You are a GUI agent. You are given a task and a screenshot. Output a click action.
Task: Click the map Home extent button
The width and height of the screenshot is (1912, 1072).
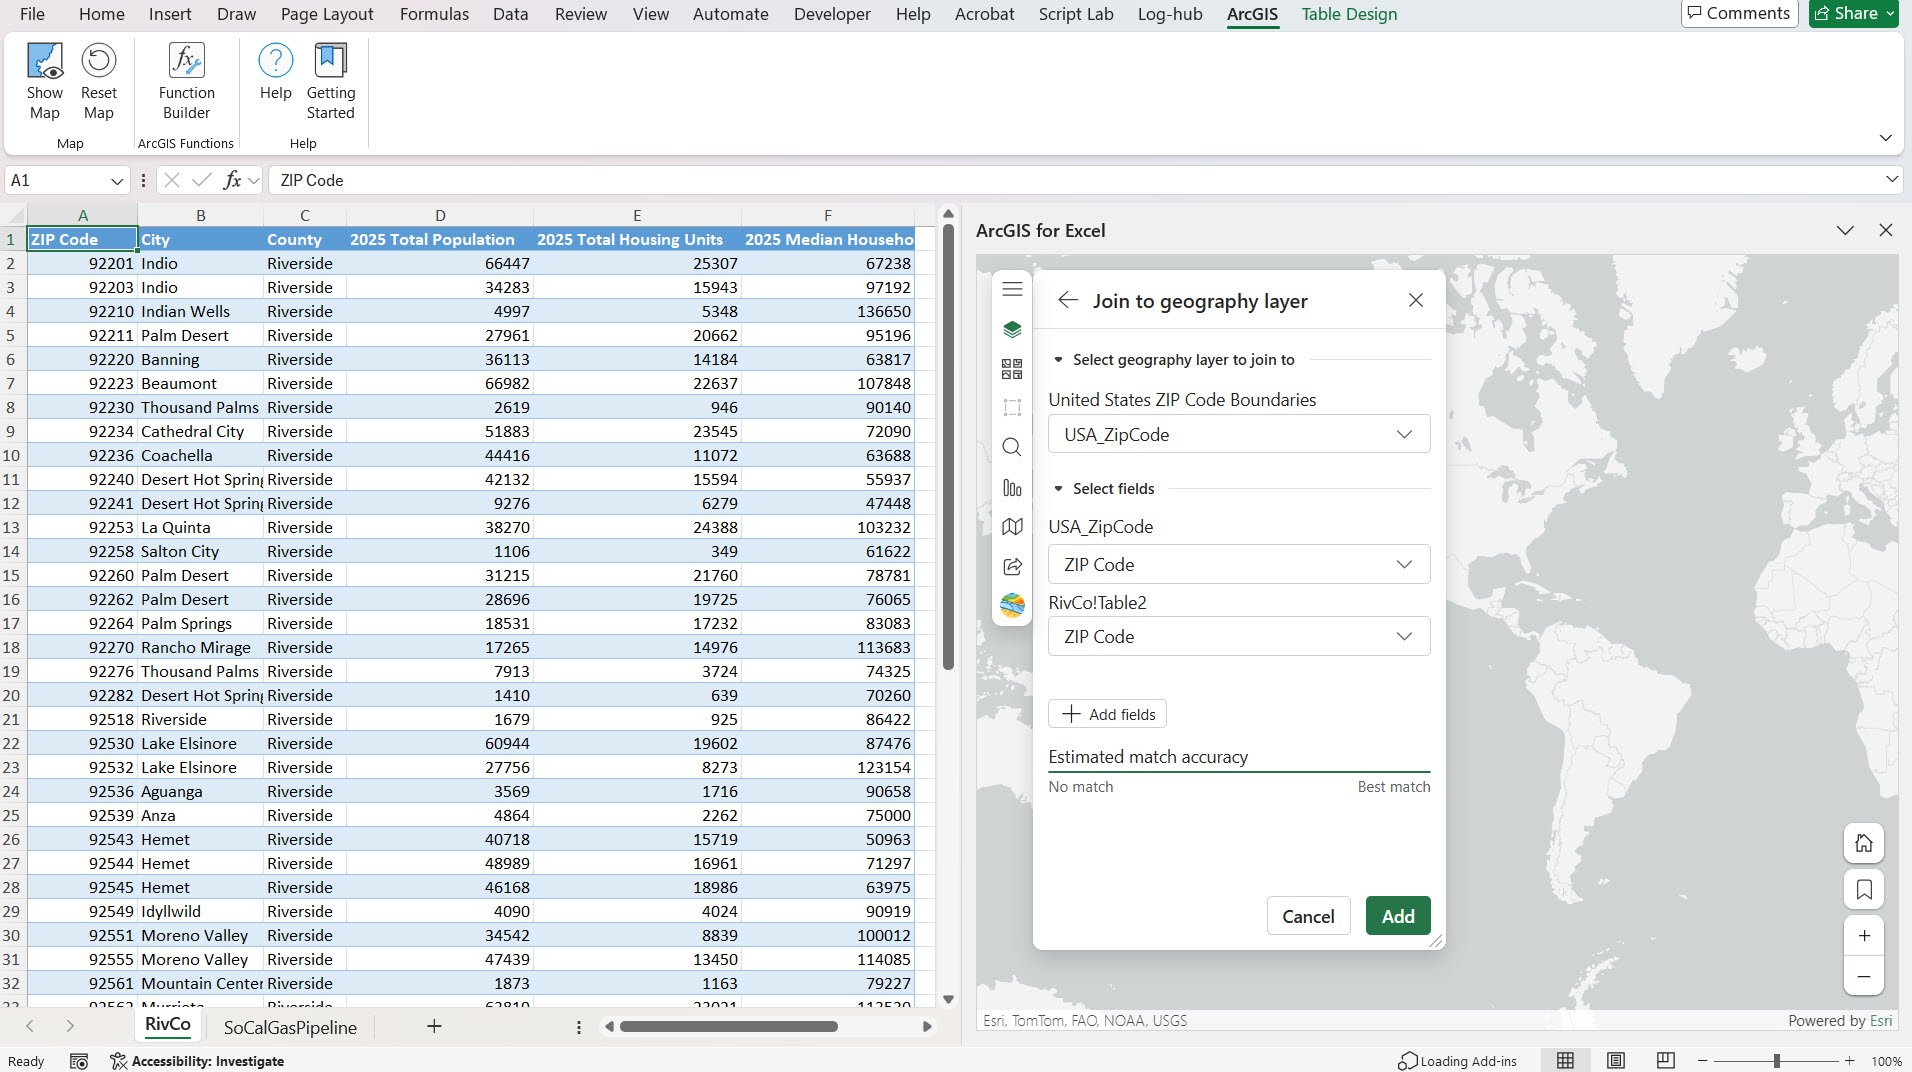click(1864, 843)
